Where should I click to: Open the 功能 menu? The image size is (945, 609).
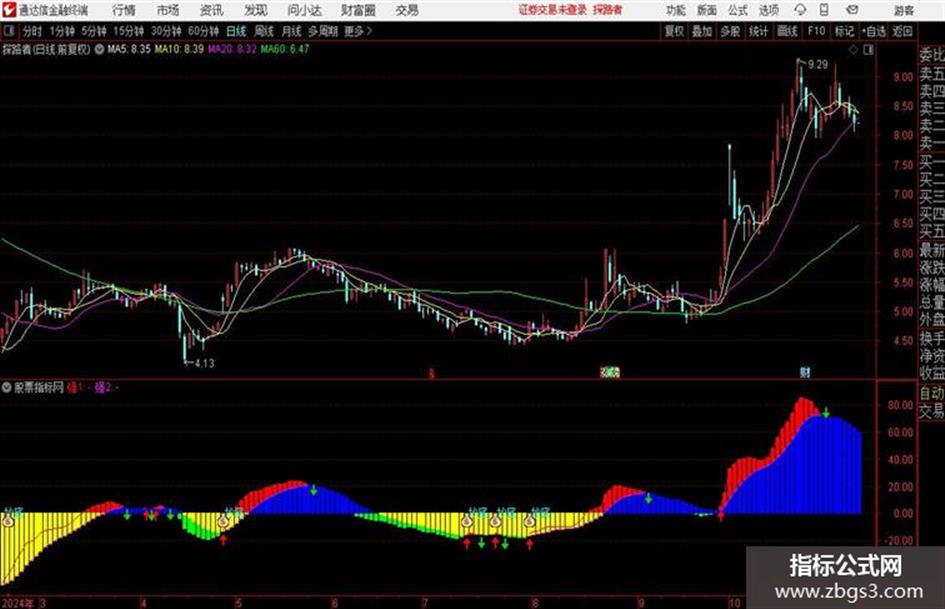(x=676, y=10)
